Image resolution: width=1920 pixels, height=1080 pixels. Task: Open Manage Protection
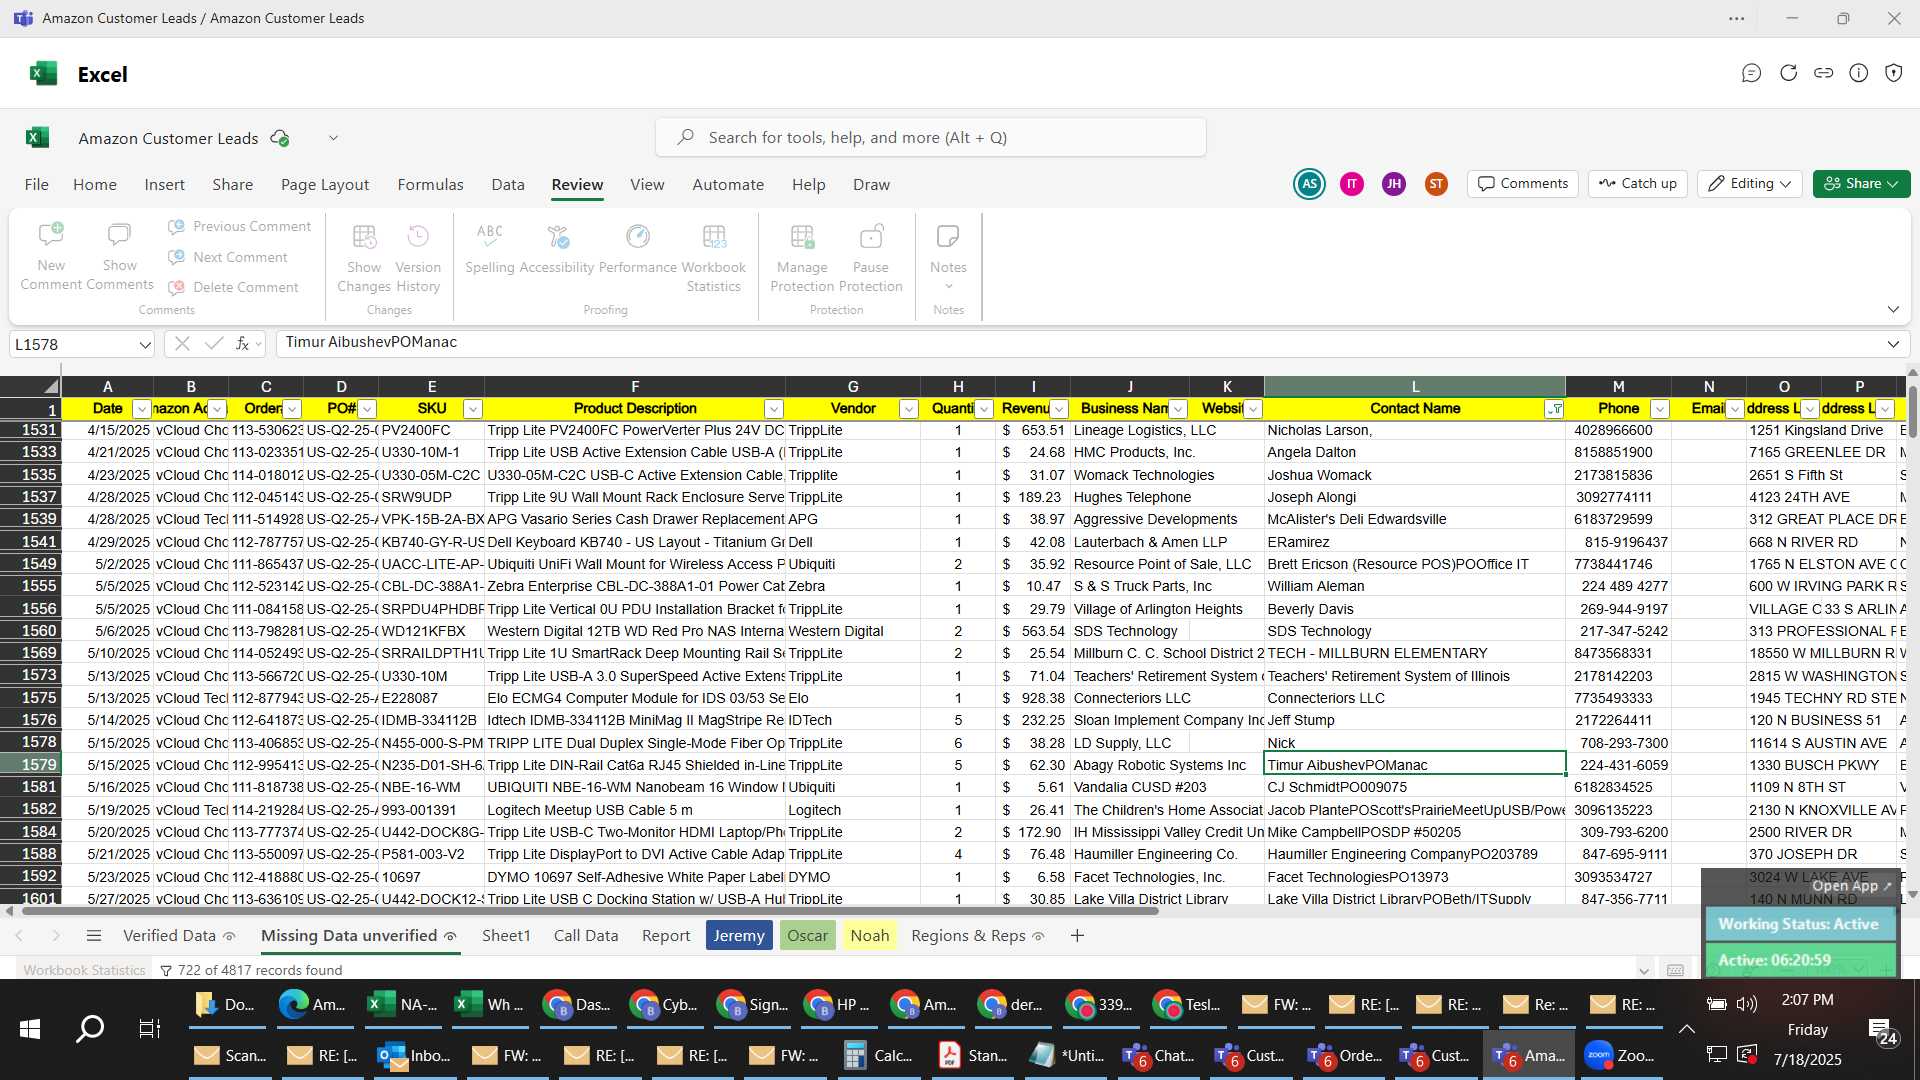(802, 258)
